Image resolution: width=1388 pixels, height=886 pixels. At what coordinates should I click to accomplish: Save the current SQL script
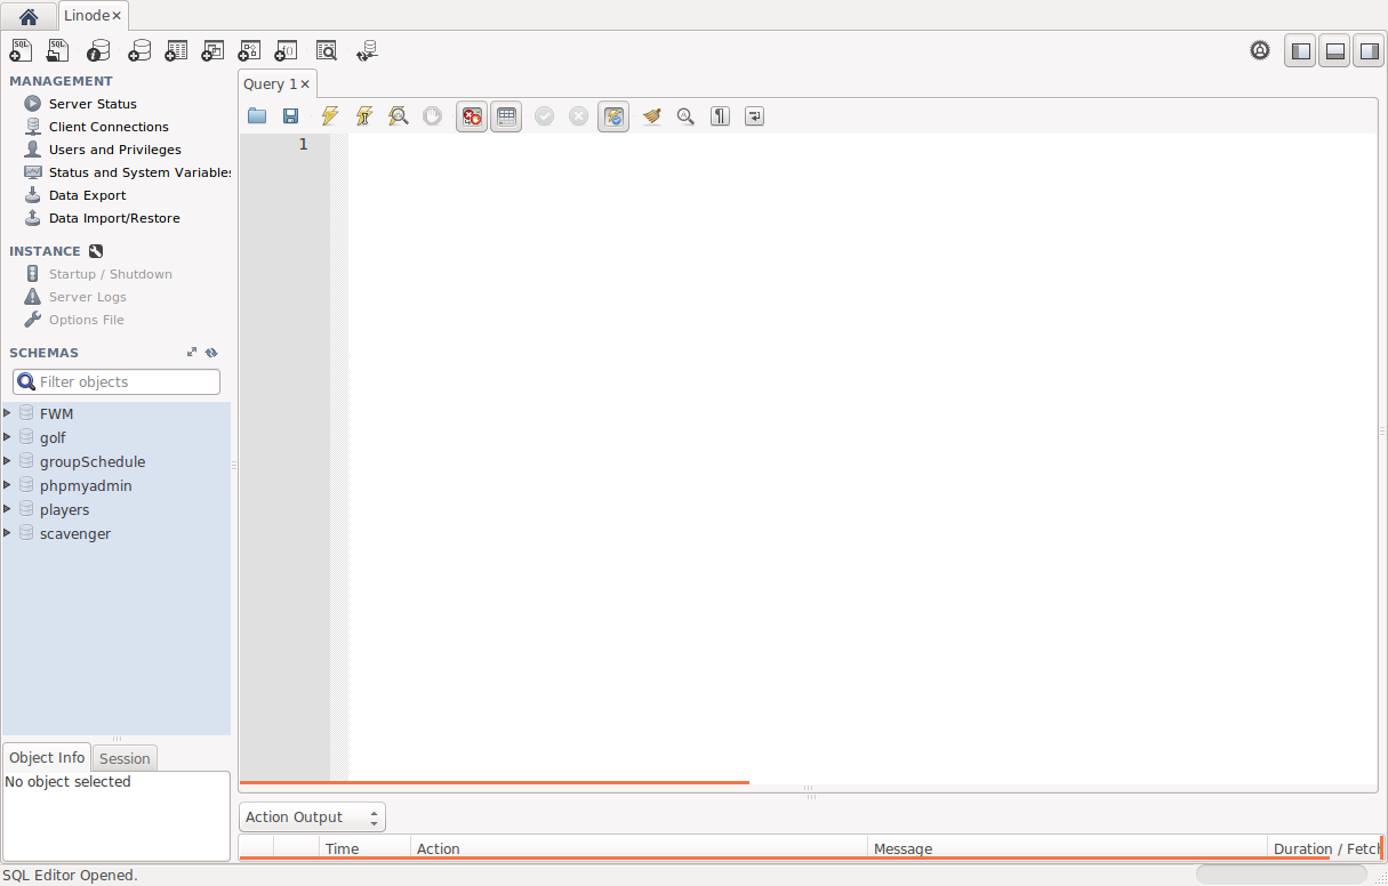(291, 116)
